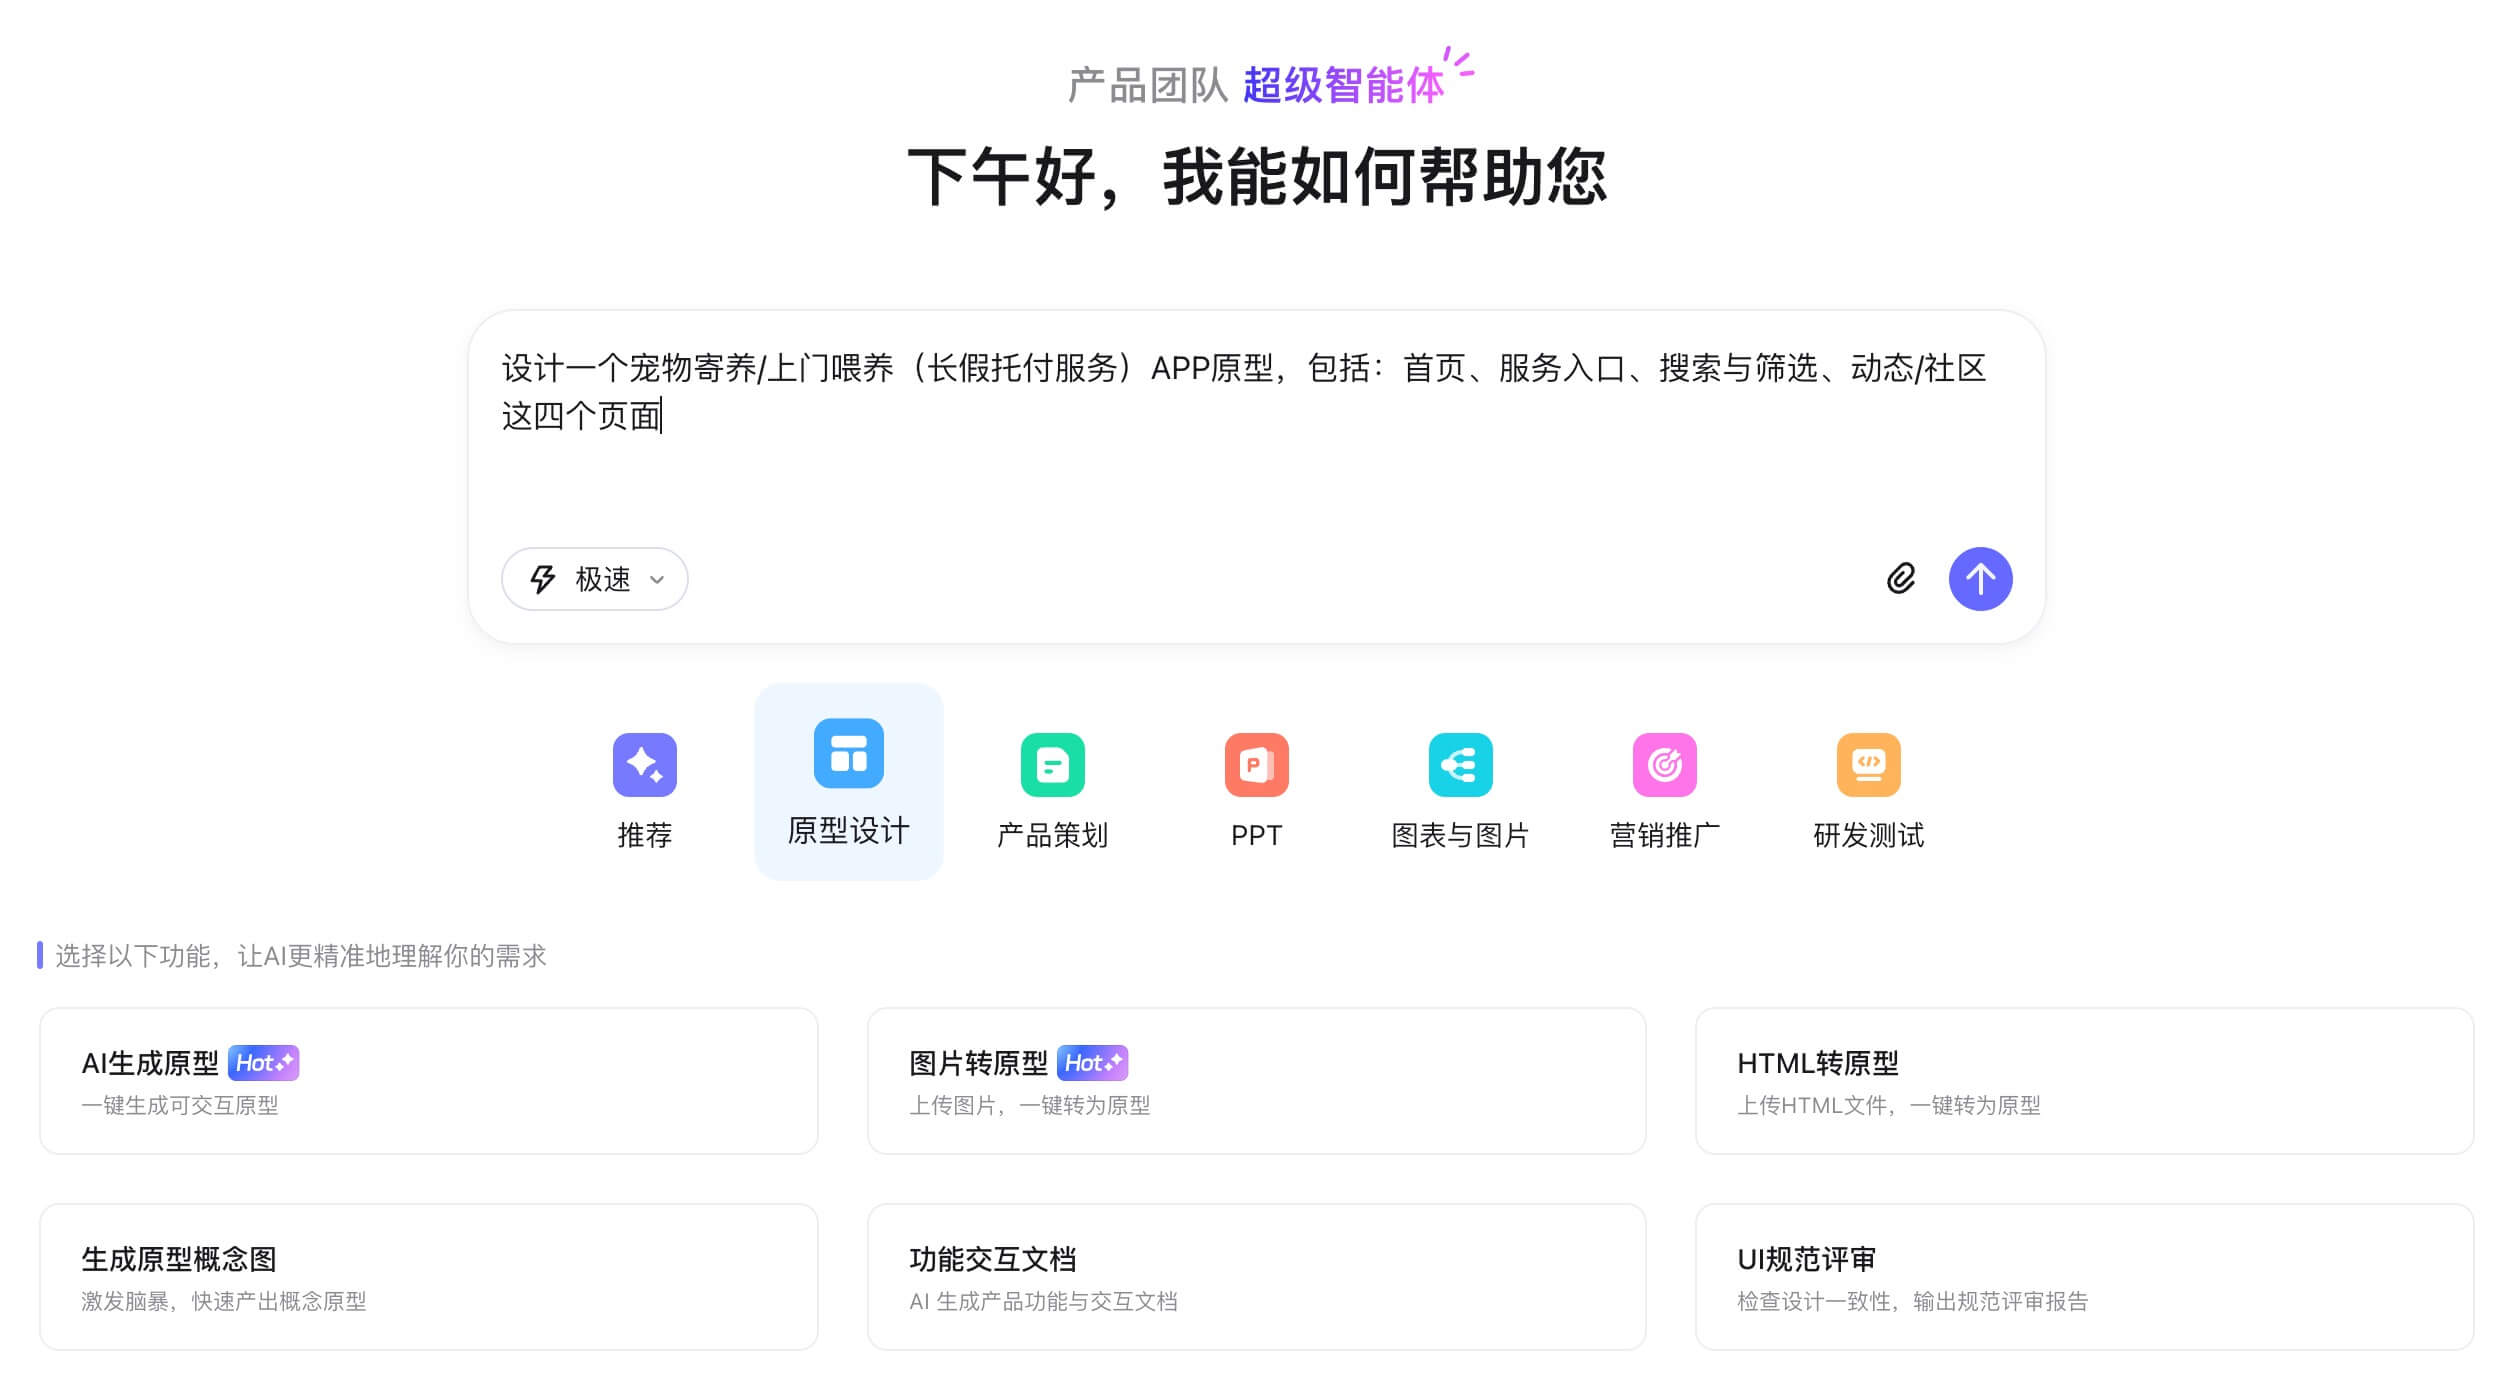Click the lightning bolt speed icon
Viewport: 2502px width, 1388px height.
(x=541, y=579)
